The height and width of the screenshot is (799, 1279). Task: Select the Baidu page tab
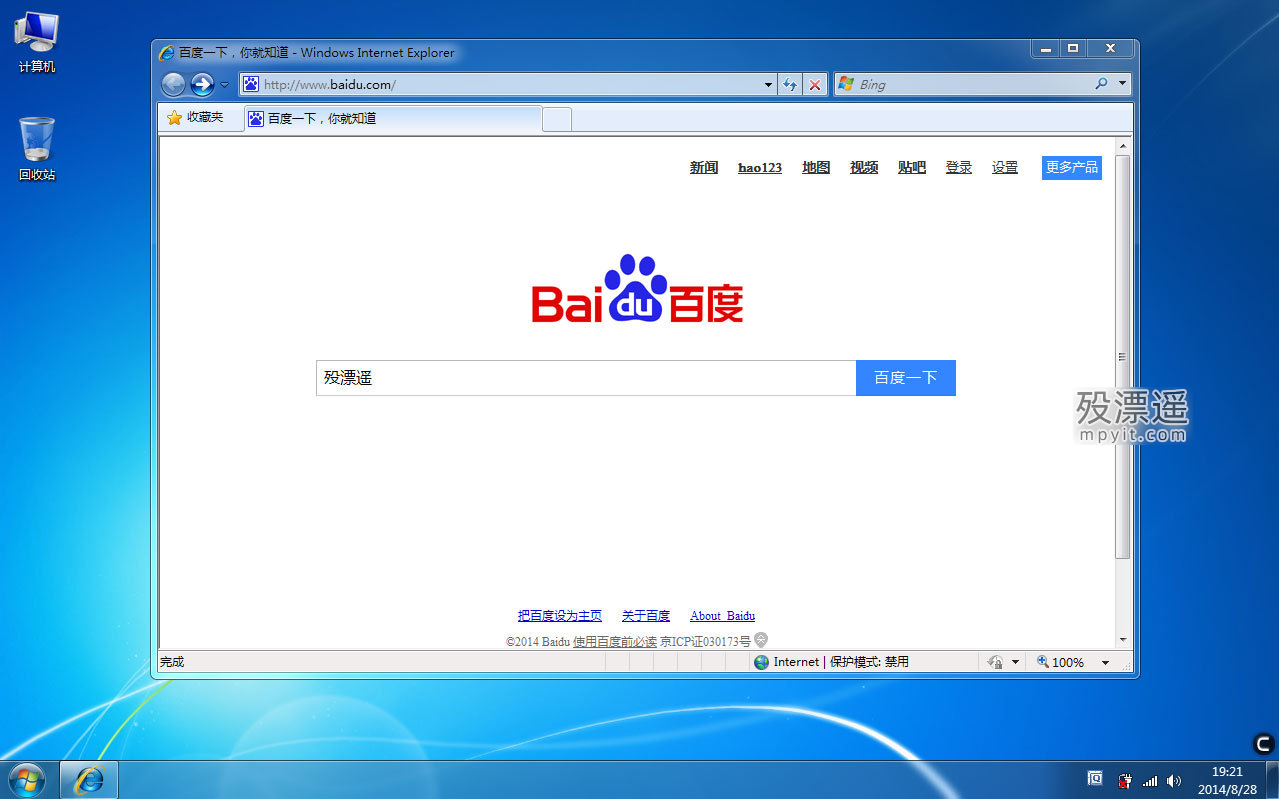tap(392, 119)
